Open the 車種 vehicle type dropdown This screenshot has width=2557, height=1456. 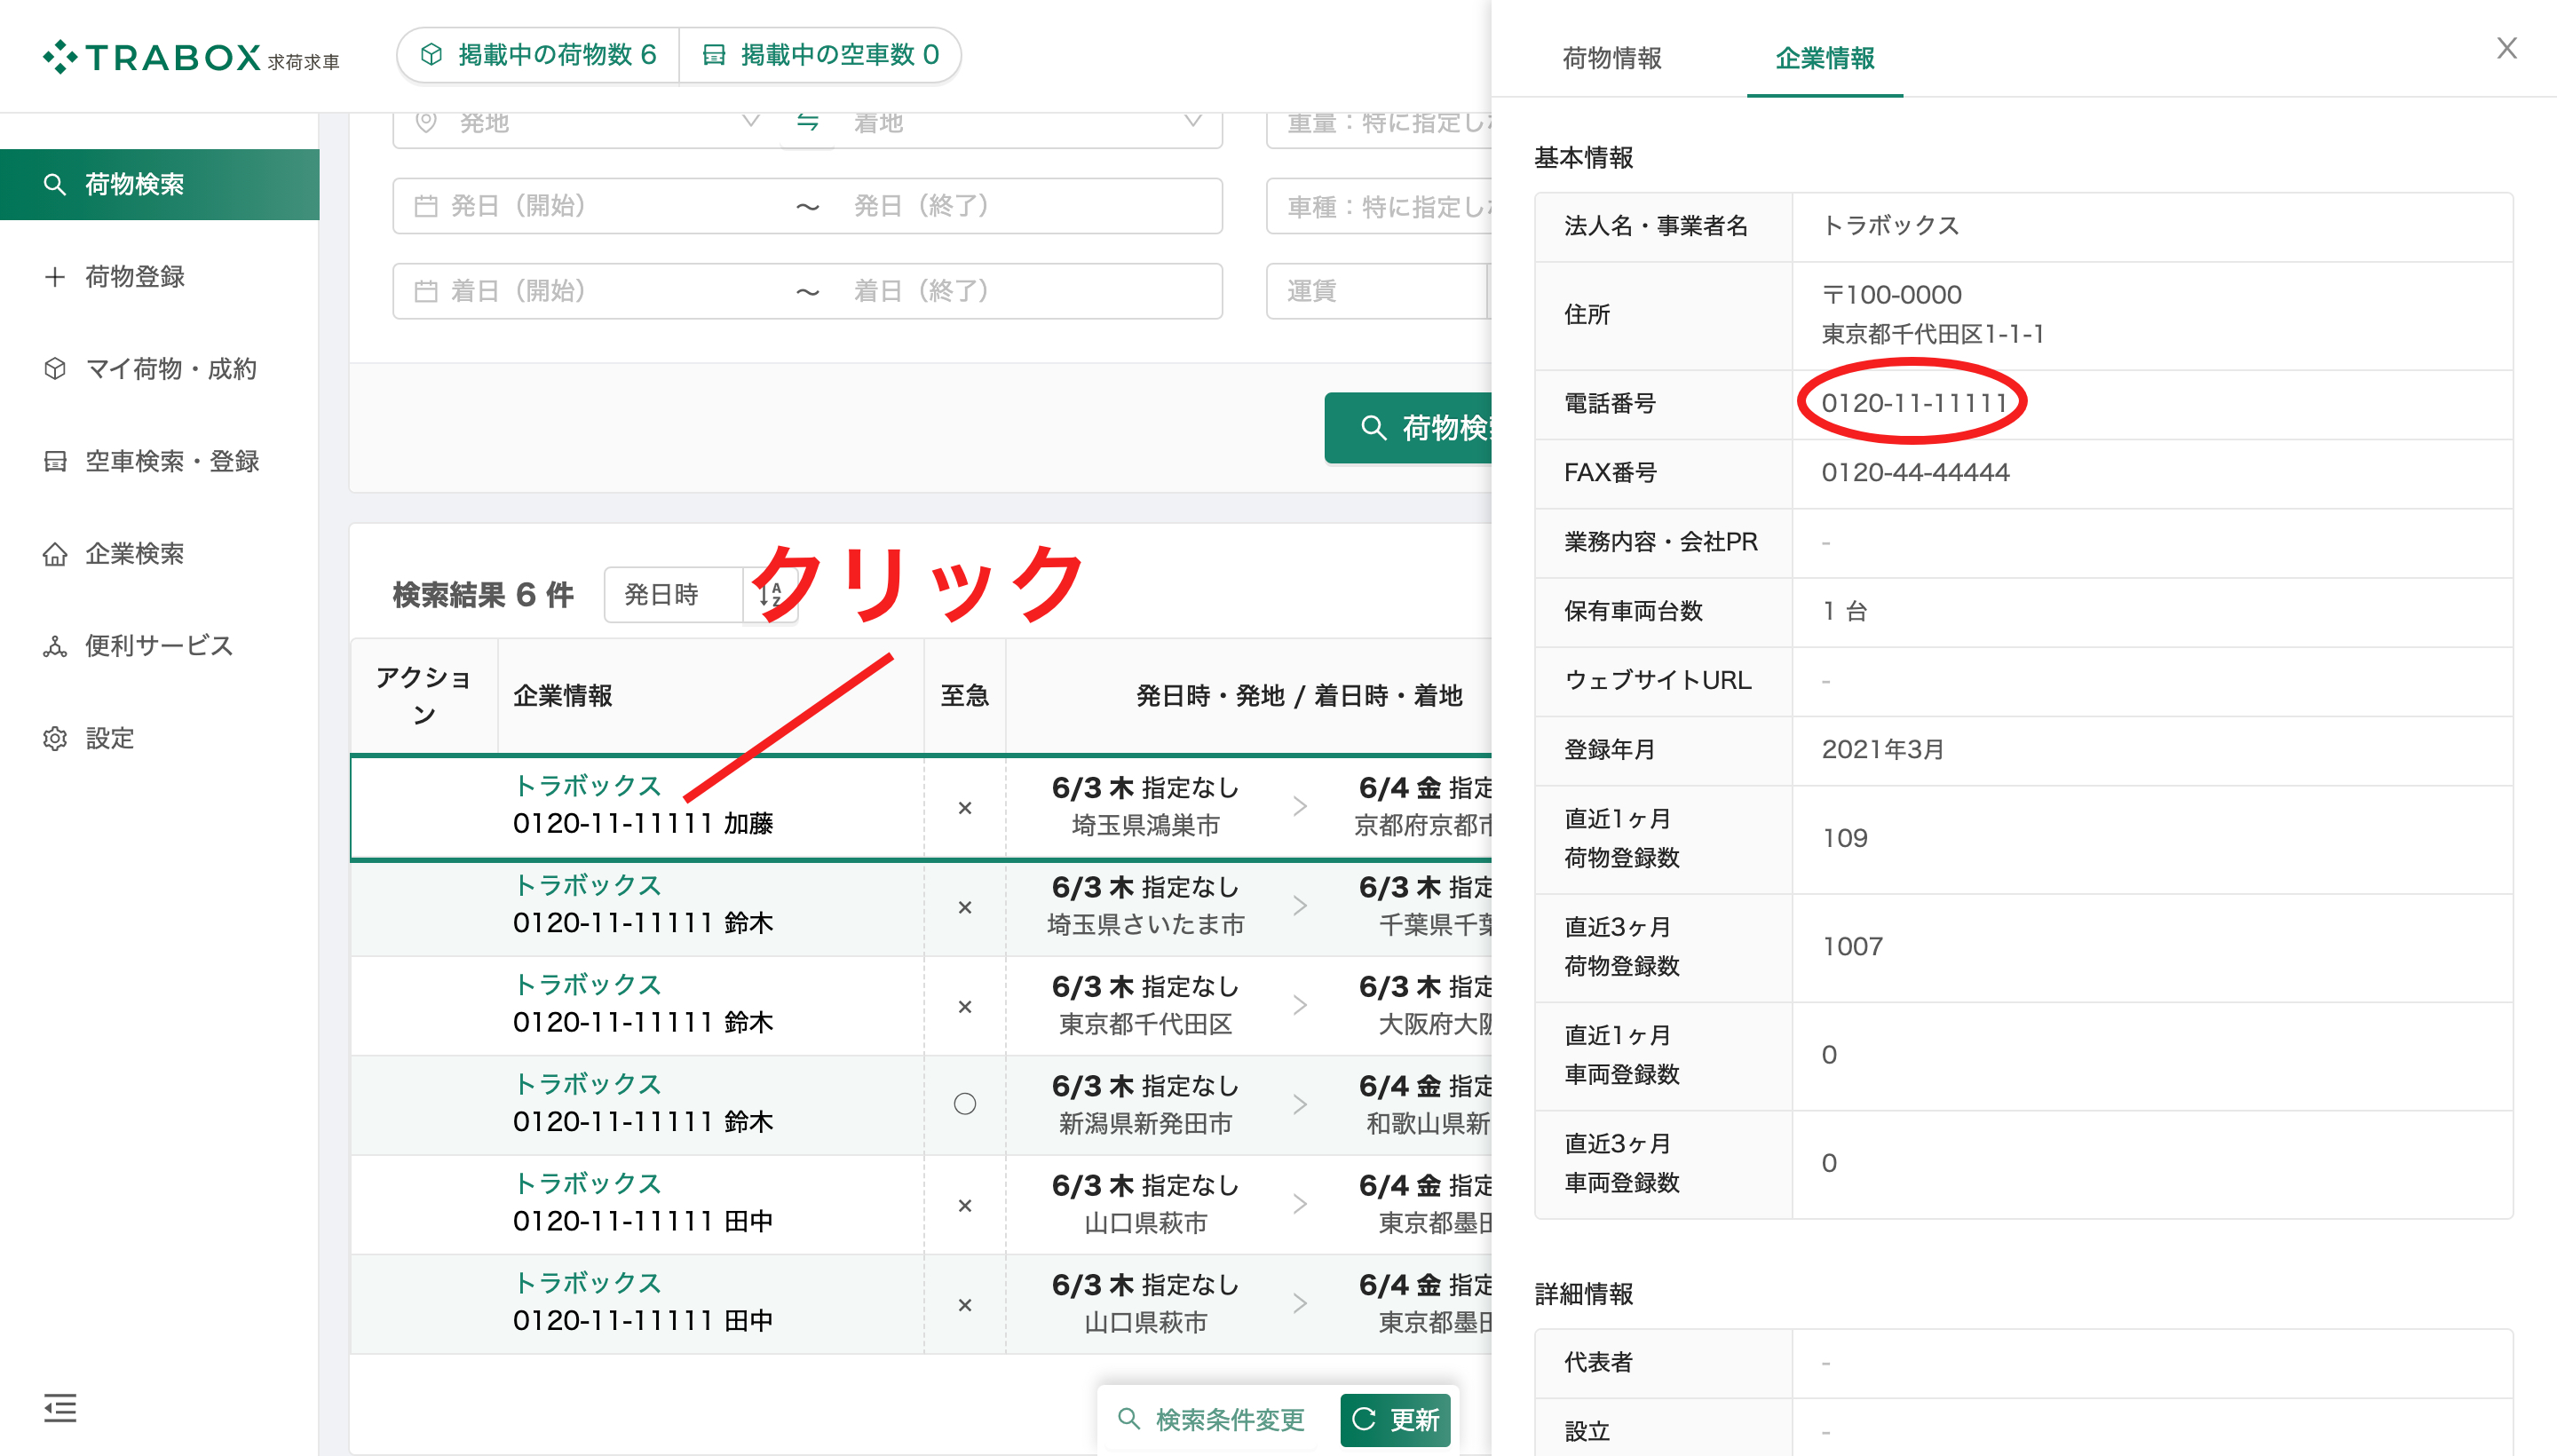tap(1380, 206)
